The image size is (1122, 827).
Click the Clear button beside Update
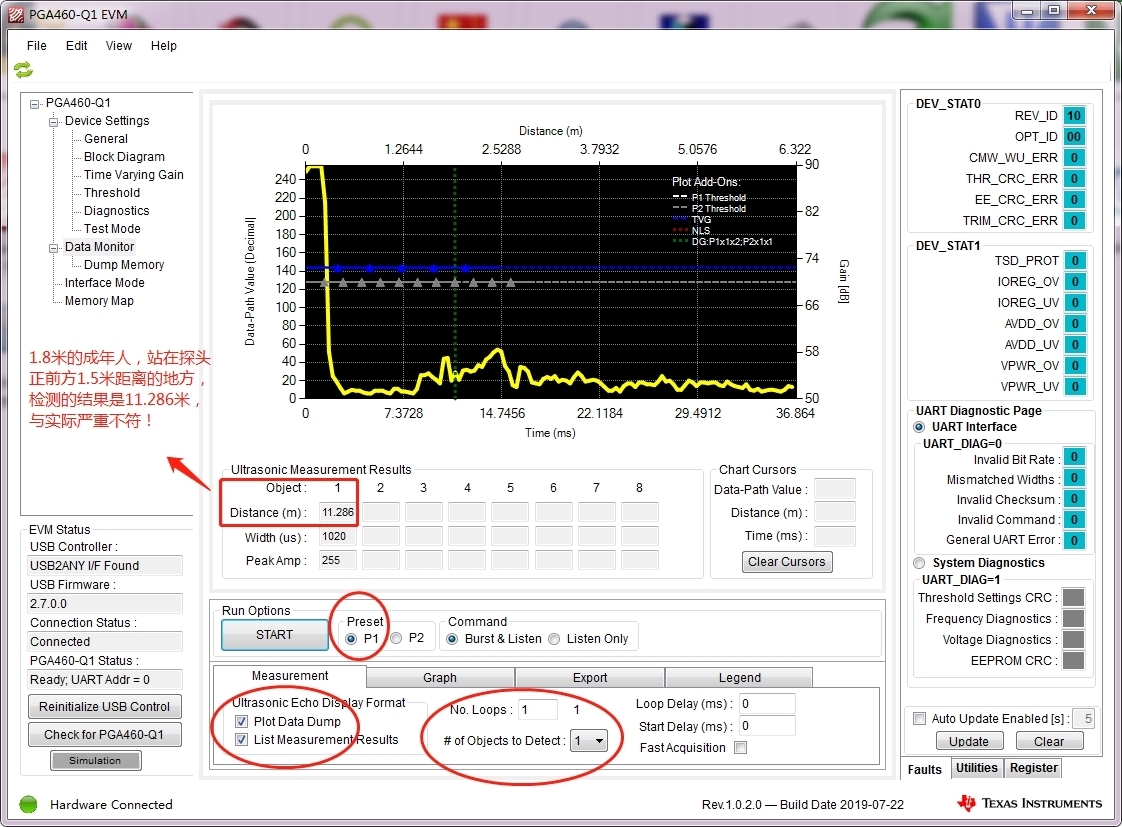1049,742
